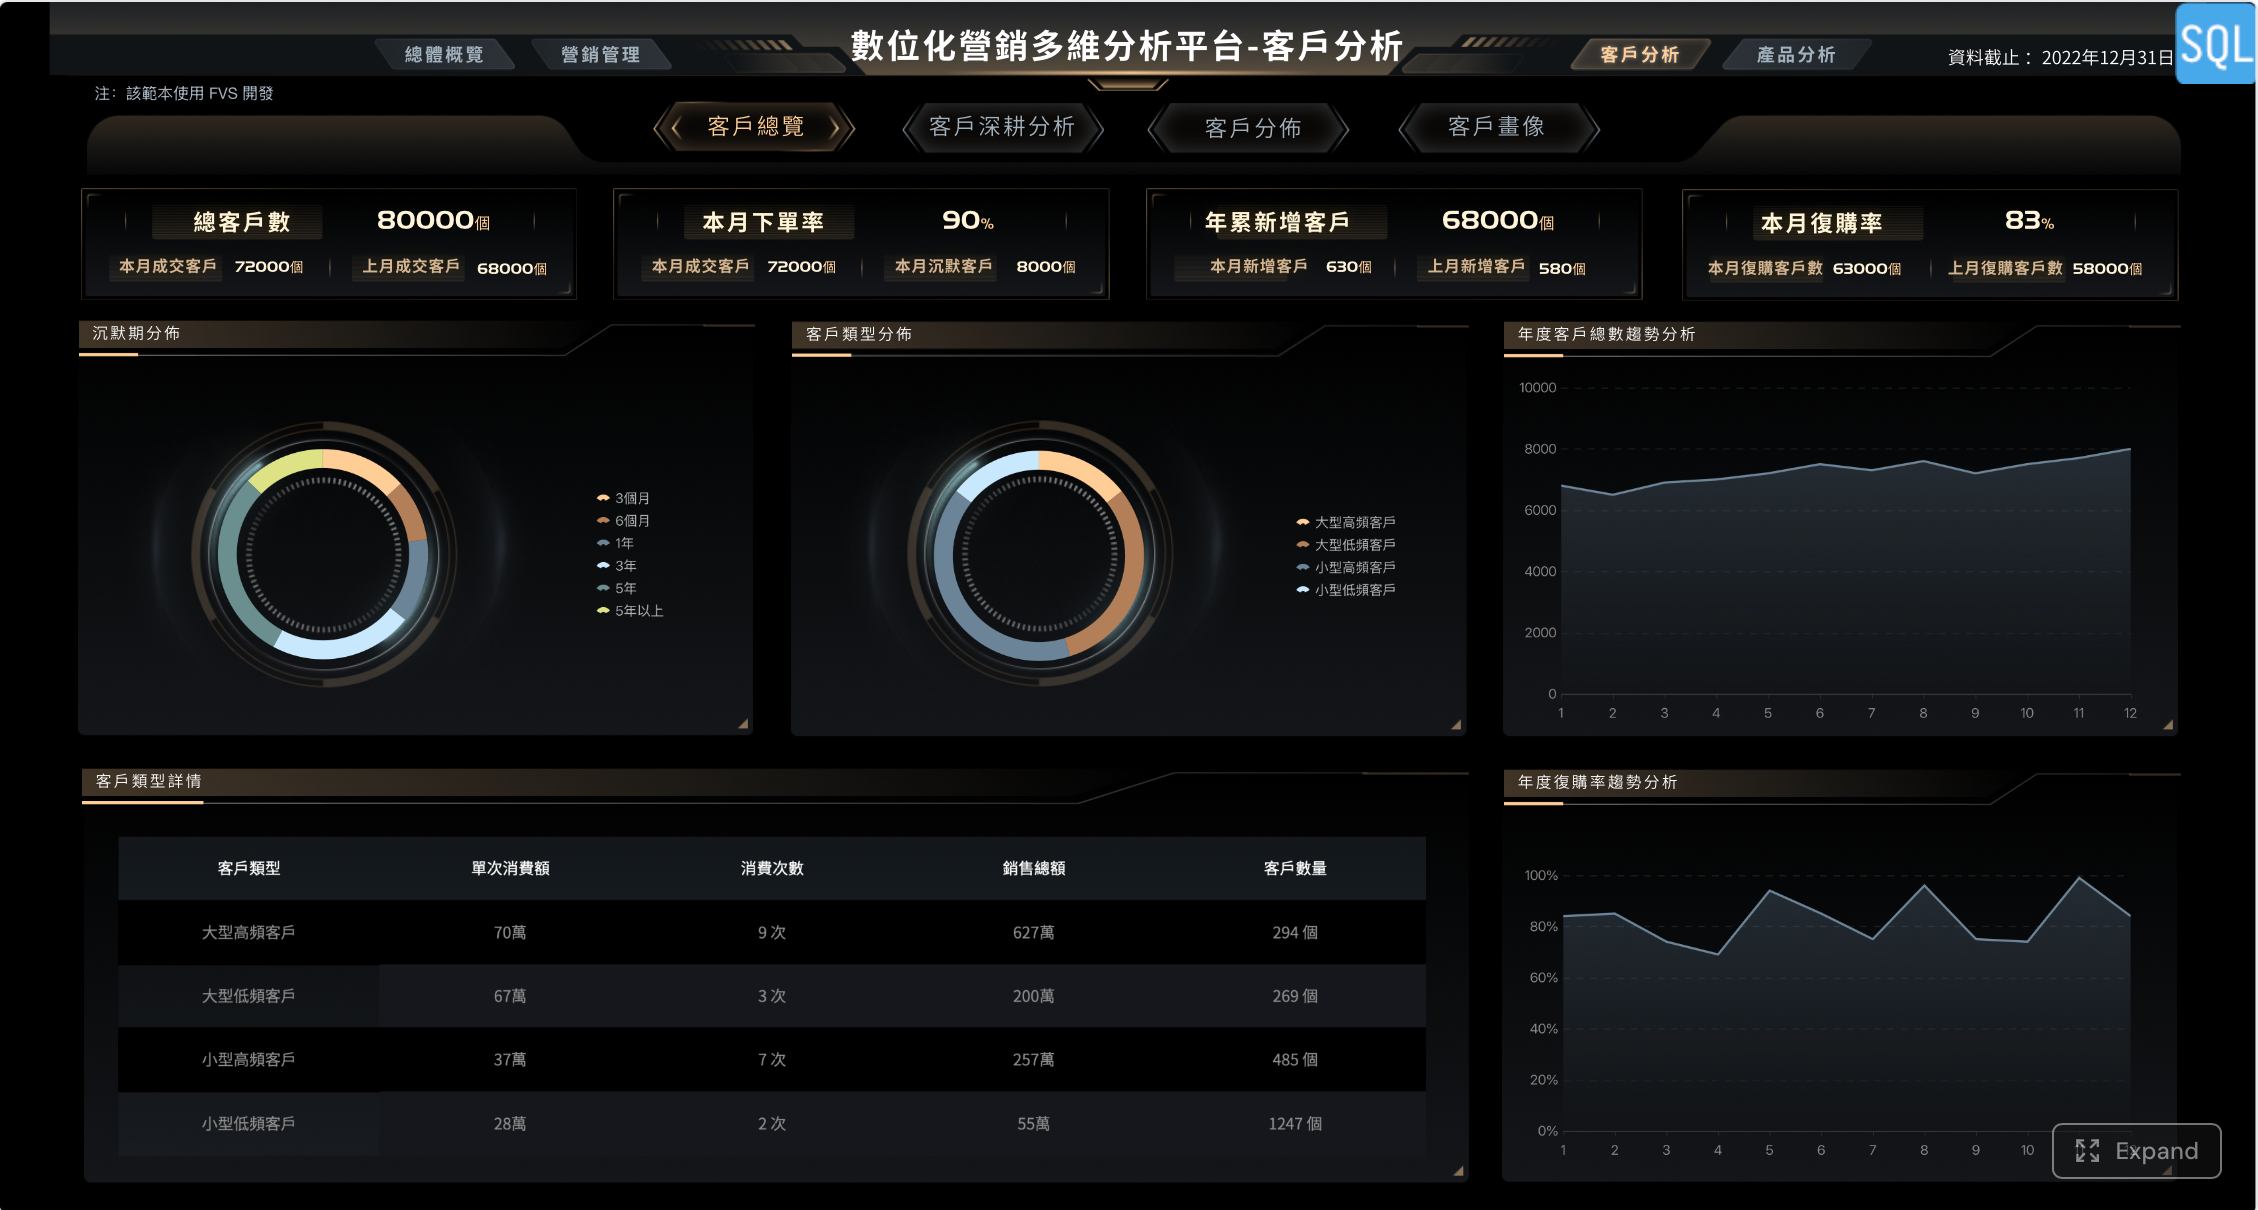
Task: Select the 小型高頻客戶 table row label
Action: tap(249, 1059)
